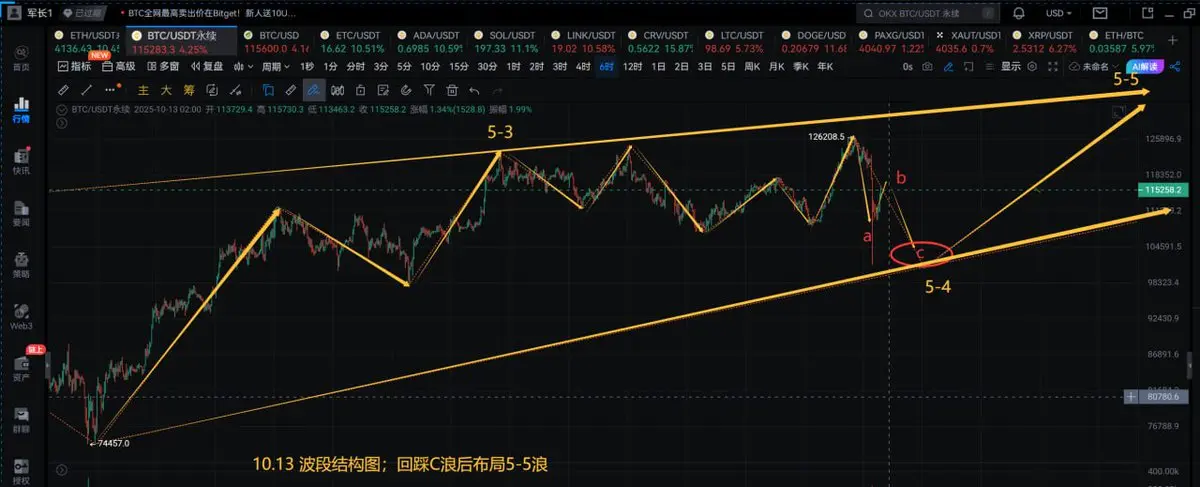Add a new symbol tab with plus
This screenshot has height=487, width=1200.
point(1173,40)
